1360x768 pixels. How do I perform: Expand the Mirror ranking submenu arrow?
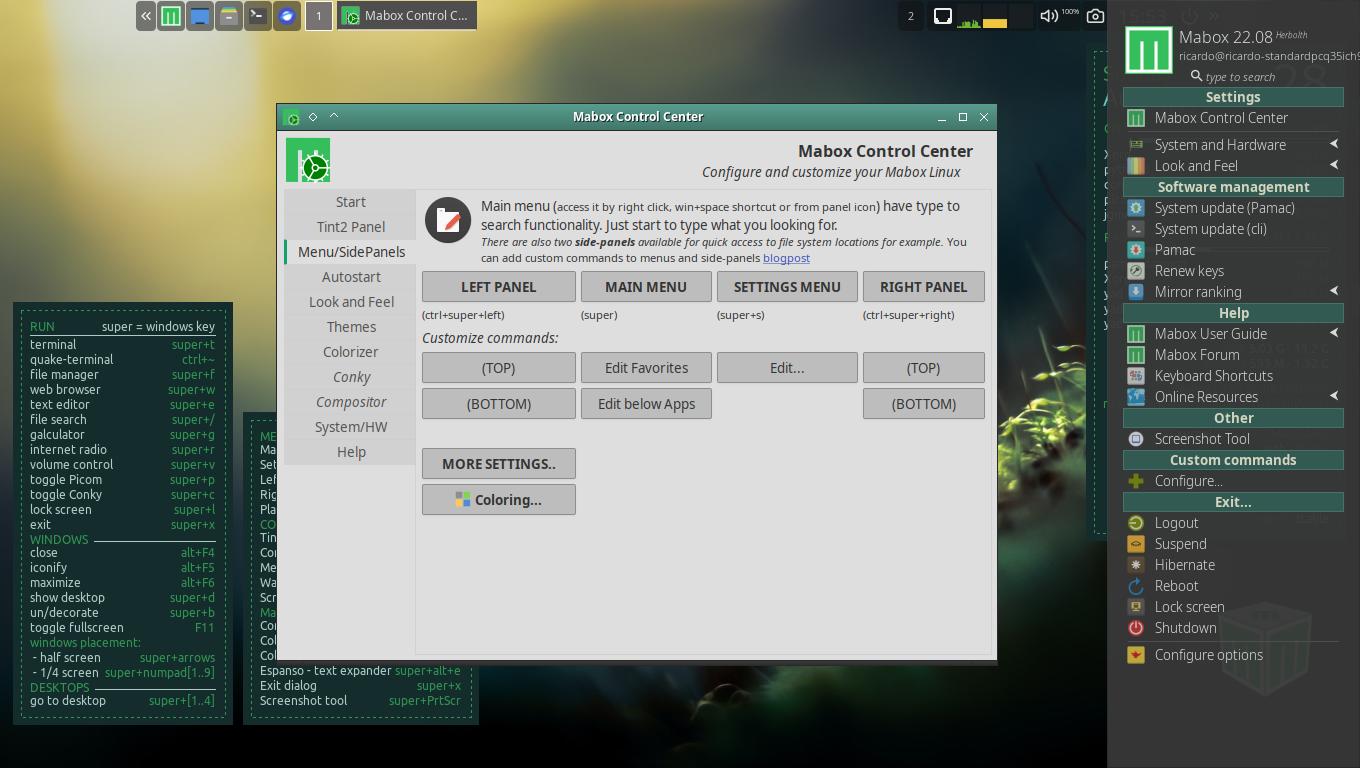1333,291
